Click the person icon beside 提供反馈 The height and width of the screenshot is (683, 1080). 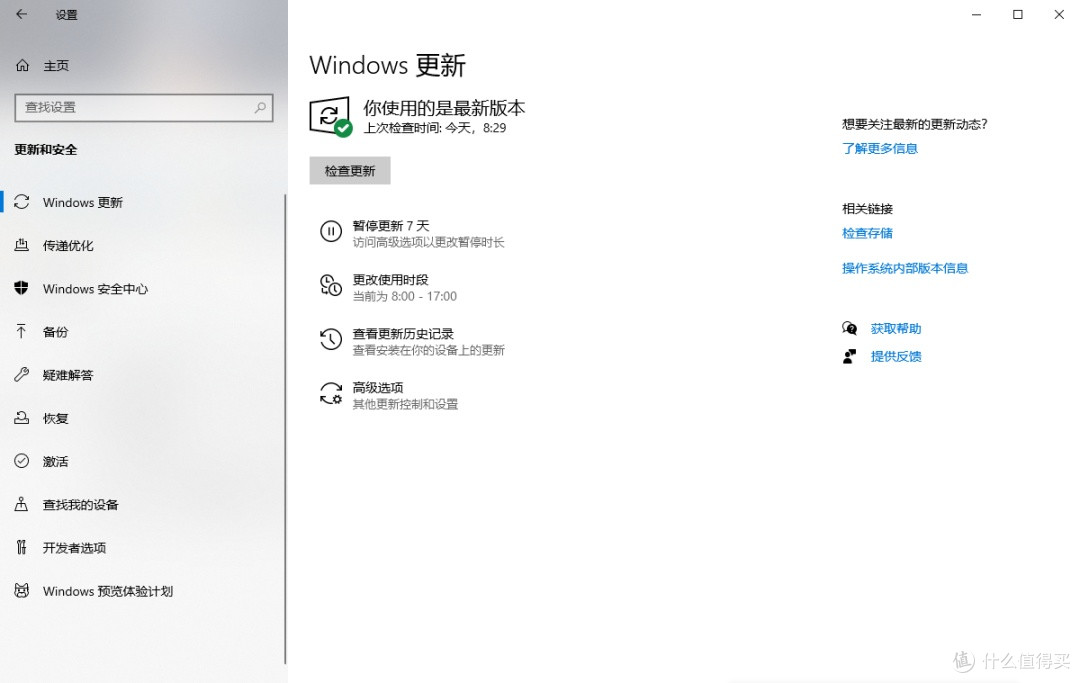coord(849,356)
